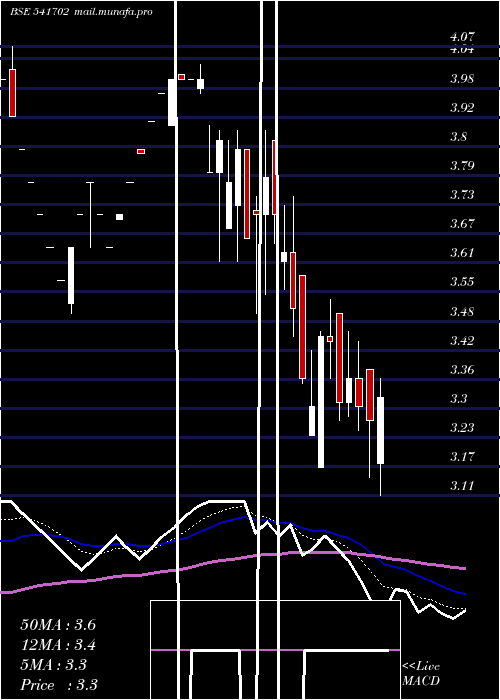Select the 3.73 price axis label
This screenshot has height=700, width=500.
coord(462,195)
